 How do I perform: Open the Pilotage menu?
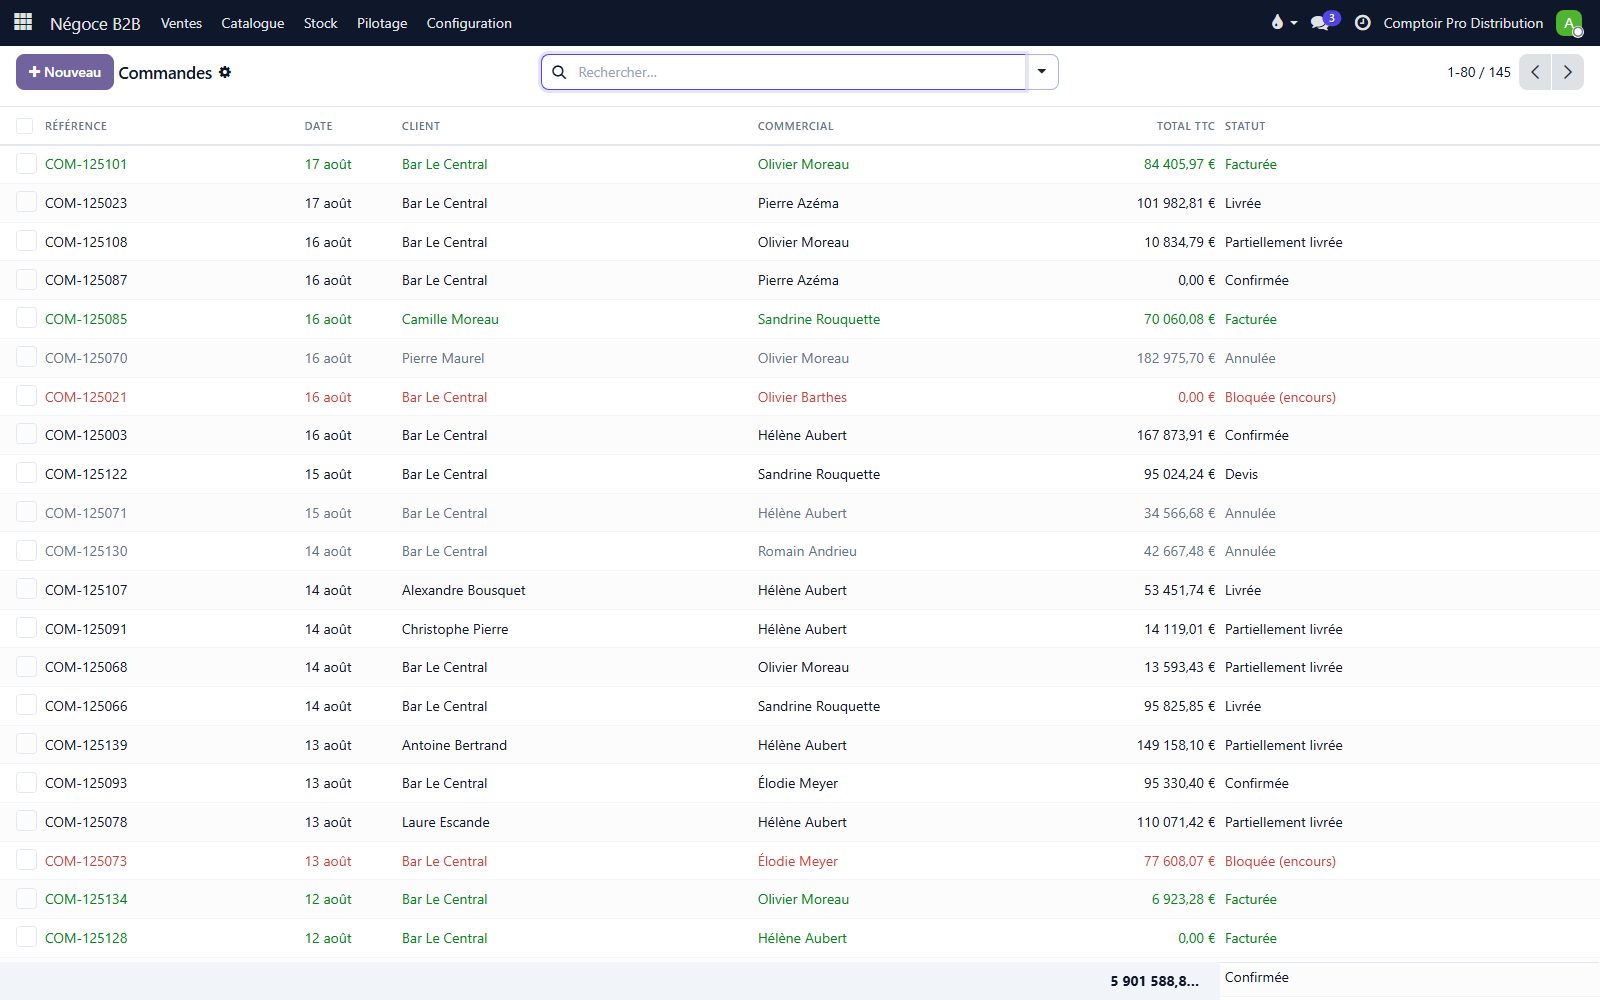(382, 23)
